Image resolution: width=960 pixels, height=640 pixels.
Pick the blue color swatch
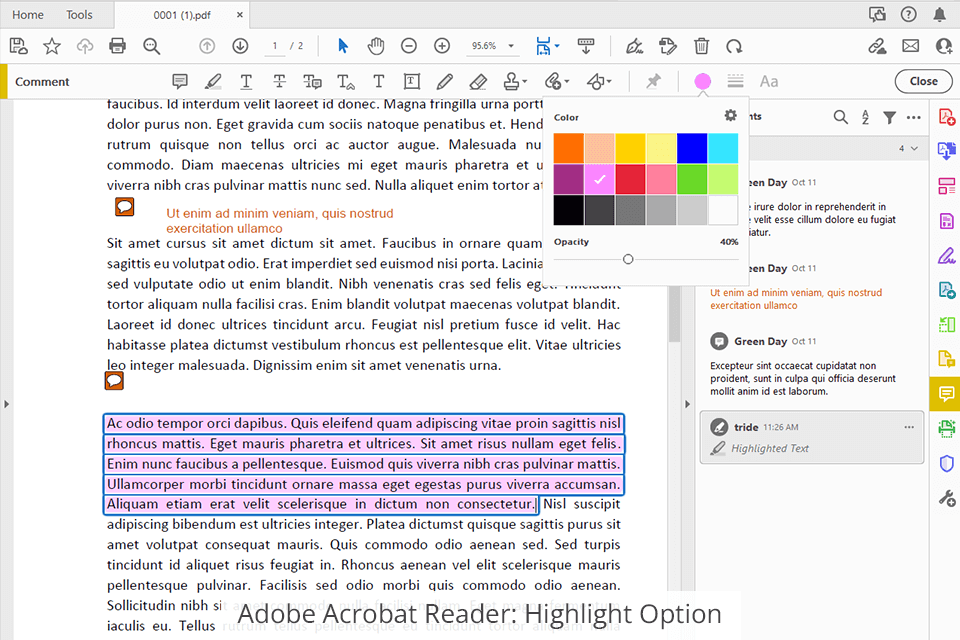692,148
